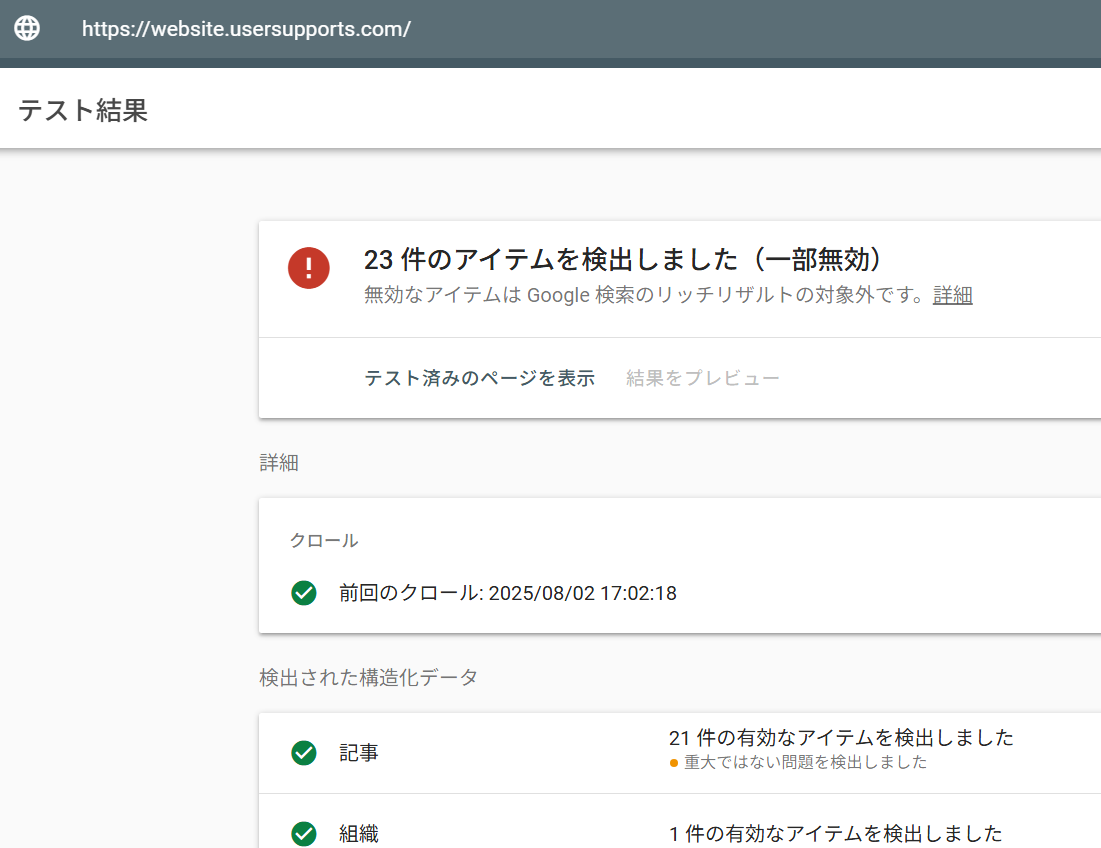Click 21 件の有効なアイテムを検出しました text
This screenshot has height=848, width=1101.
pyautogui.click(x=841, y=738)
